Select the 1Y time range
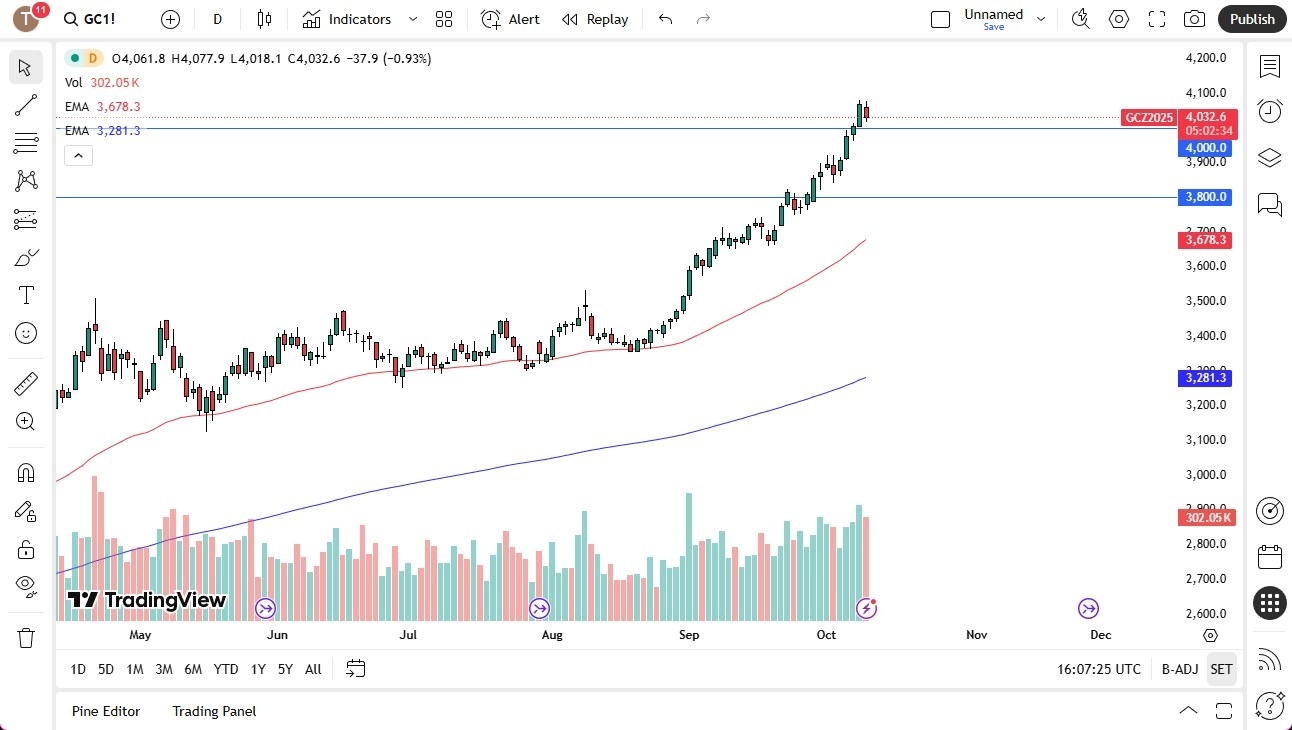Viewport: 1292px width, 730px height. (257, 669)
